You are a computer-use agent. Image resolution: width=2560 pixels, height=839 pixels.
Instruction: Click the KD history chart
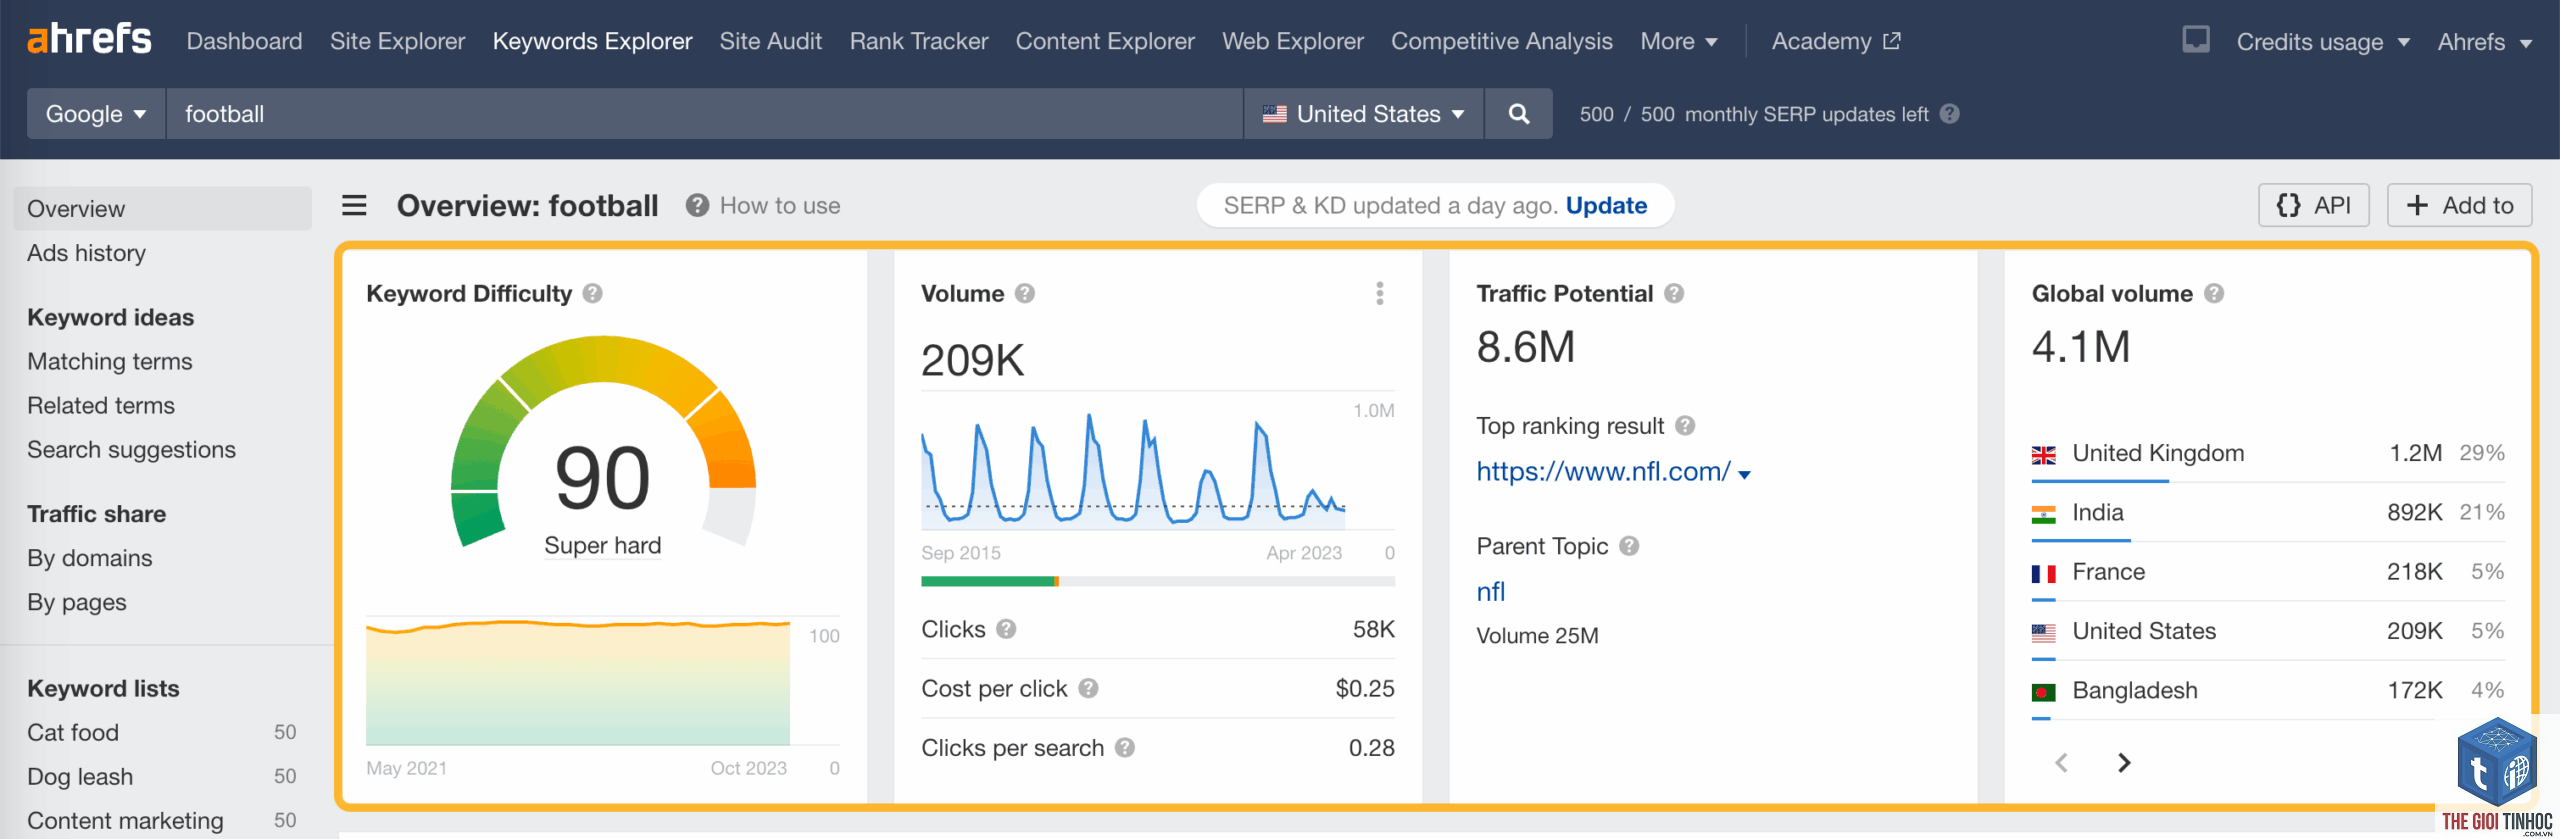coord(578,682)
